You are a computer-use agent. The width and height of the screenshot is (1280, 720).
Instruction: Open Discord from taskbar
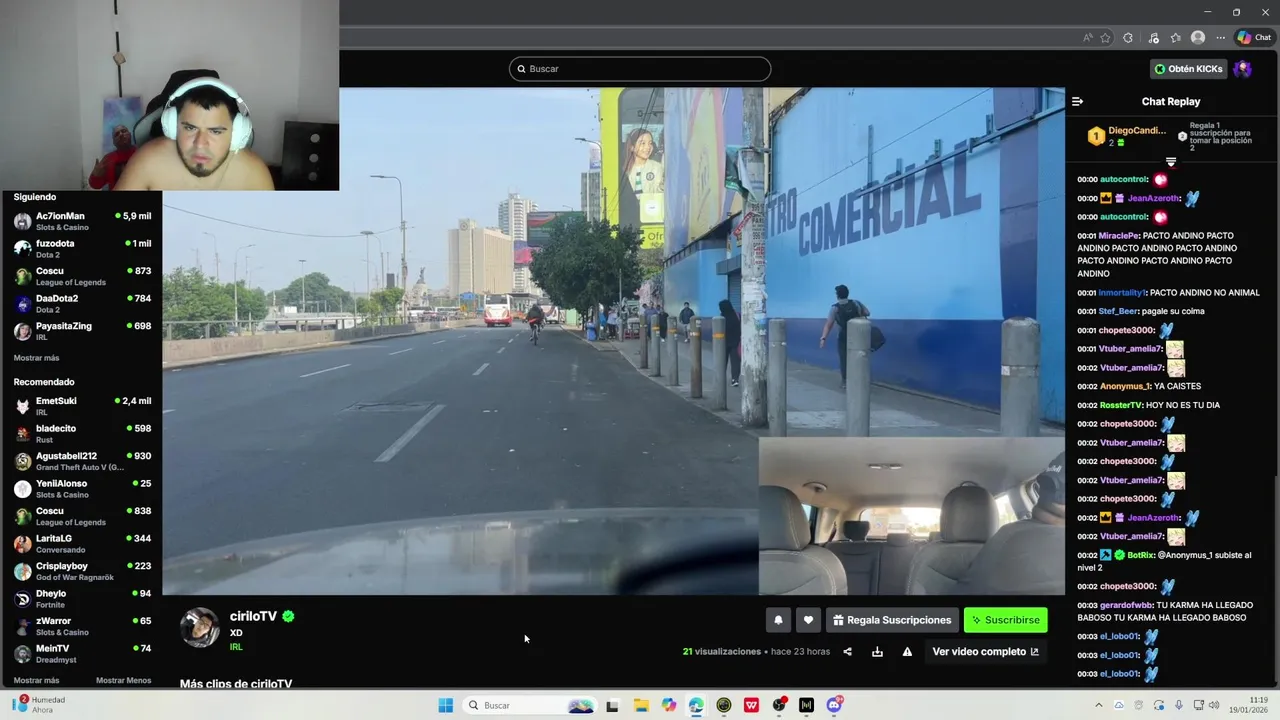click(834, 705)
